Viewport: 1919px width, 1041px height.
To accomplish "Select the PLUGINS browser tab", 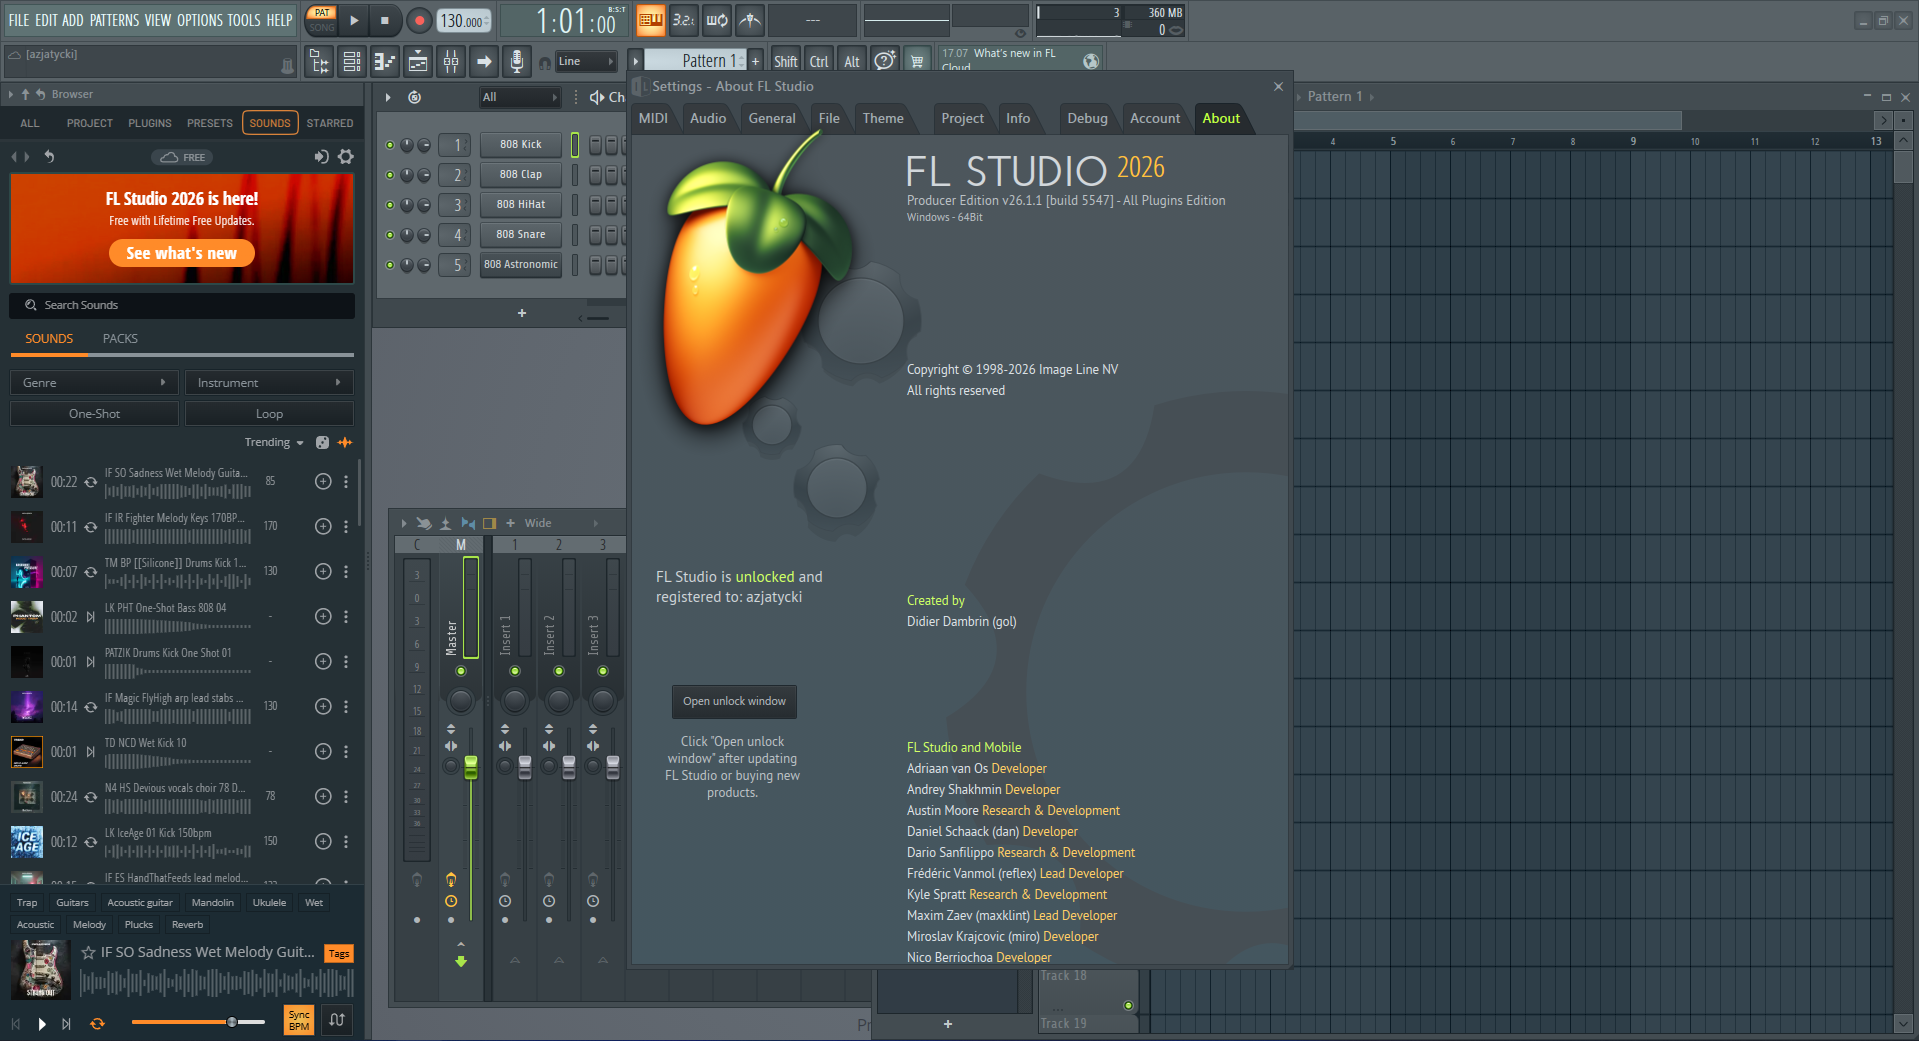I will click(x=150, y=123).
